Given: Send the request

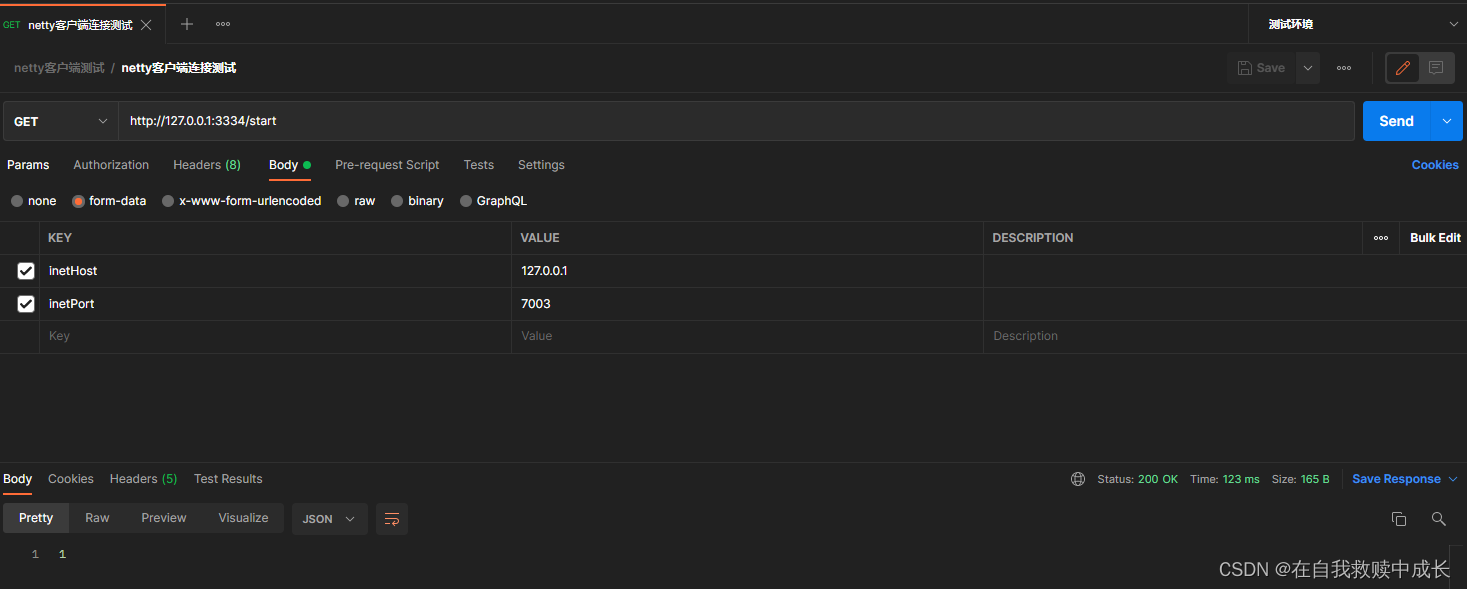Looking at the screenshot, I should (1396, 121).
